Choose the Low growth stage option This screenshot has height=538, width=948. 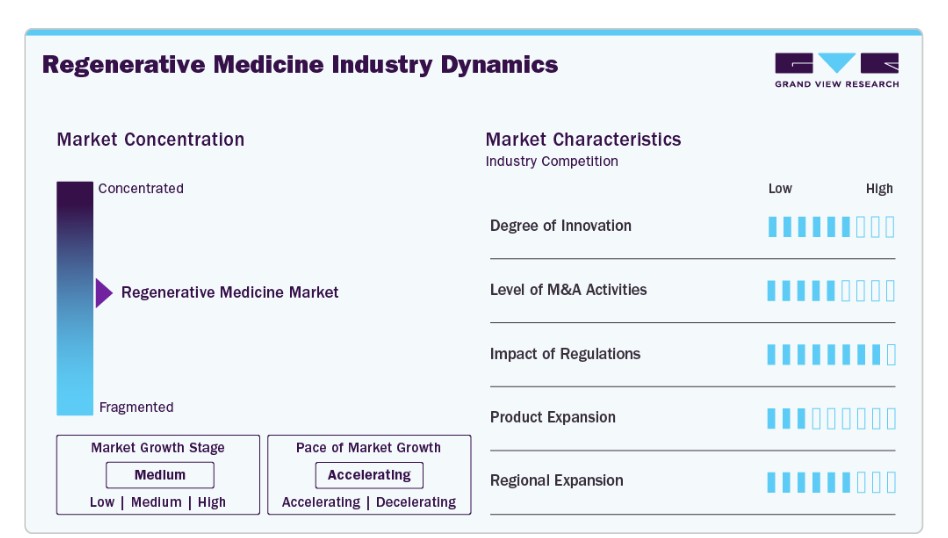point(102,502)
